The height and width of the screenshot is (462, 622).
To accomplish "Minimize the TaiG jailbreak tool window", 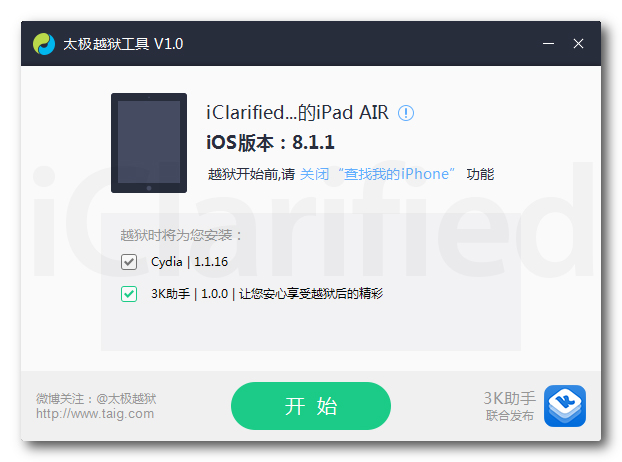I will coord(548,44).
